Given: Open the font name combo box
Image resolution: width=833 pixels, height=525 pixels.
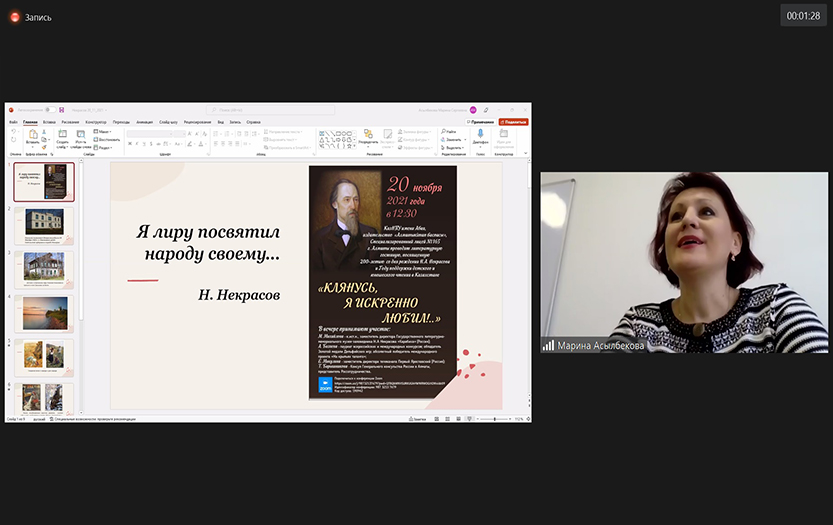Looking at the screenshot, I should coord(150,132).
